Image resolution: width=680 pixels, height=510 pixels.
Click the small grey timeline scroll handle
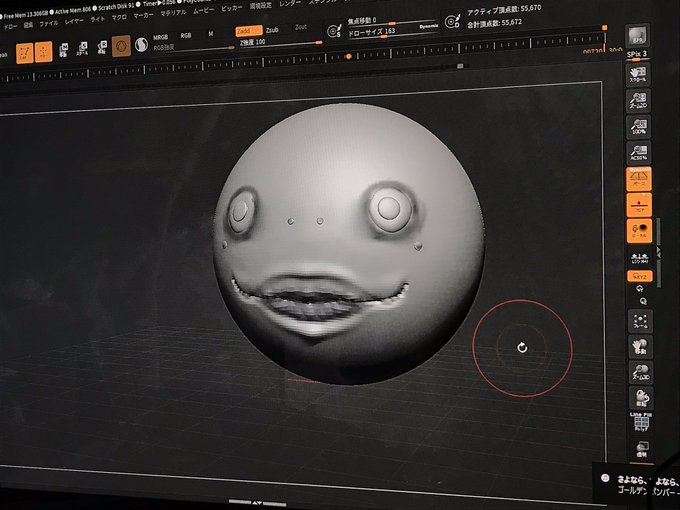460,66
